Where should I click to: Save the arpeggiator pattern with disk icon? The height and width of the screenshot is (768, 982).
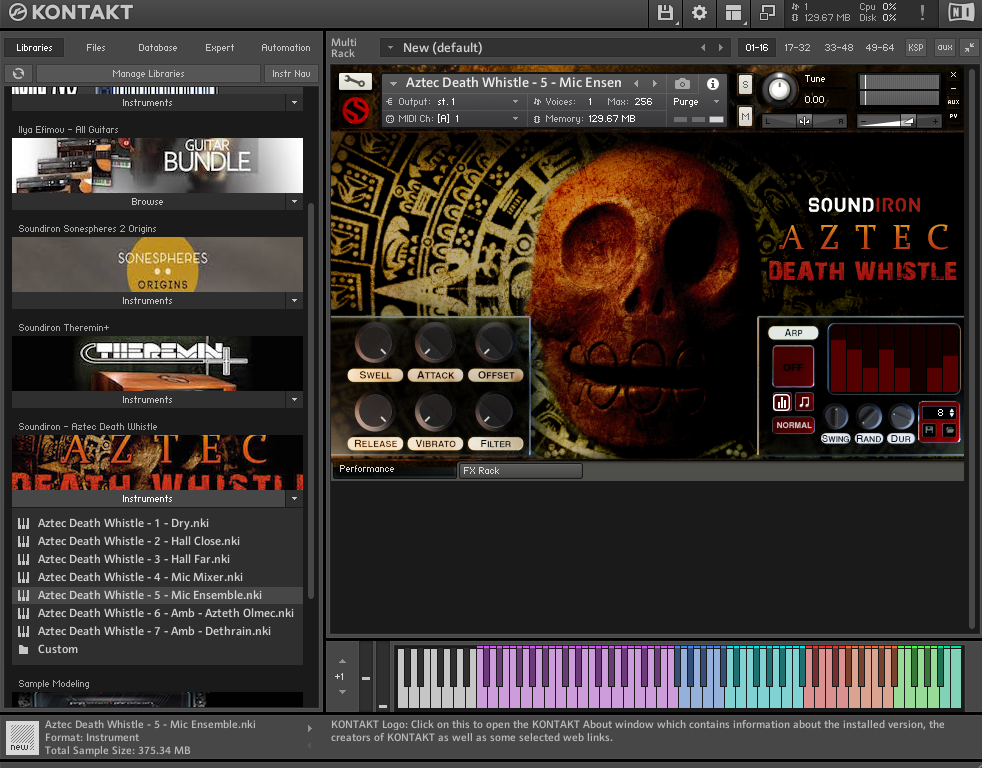[929, 430]
